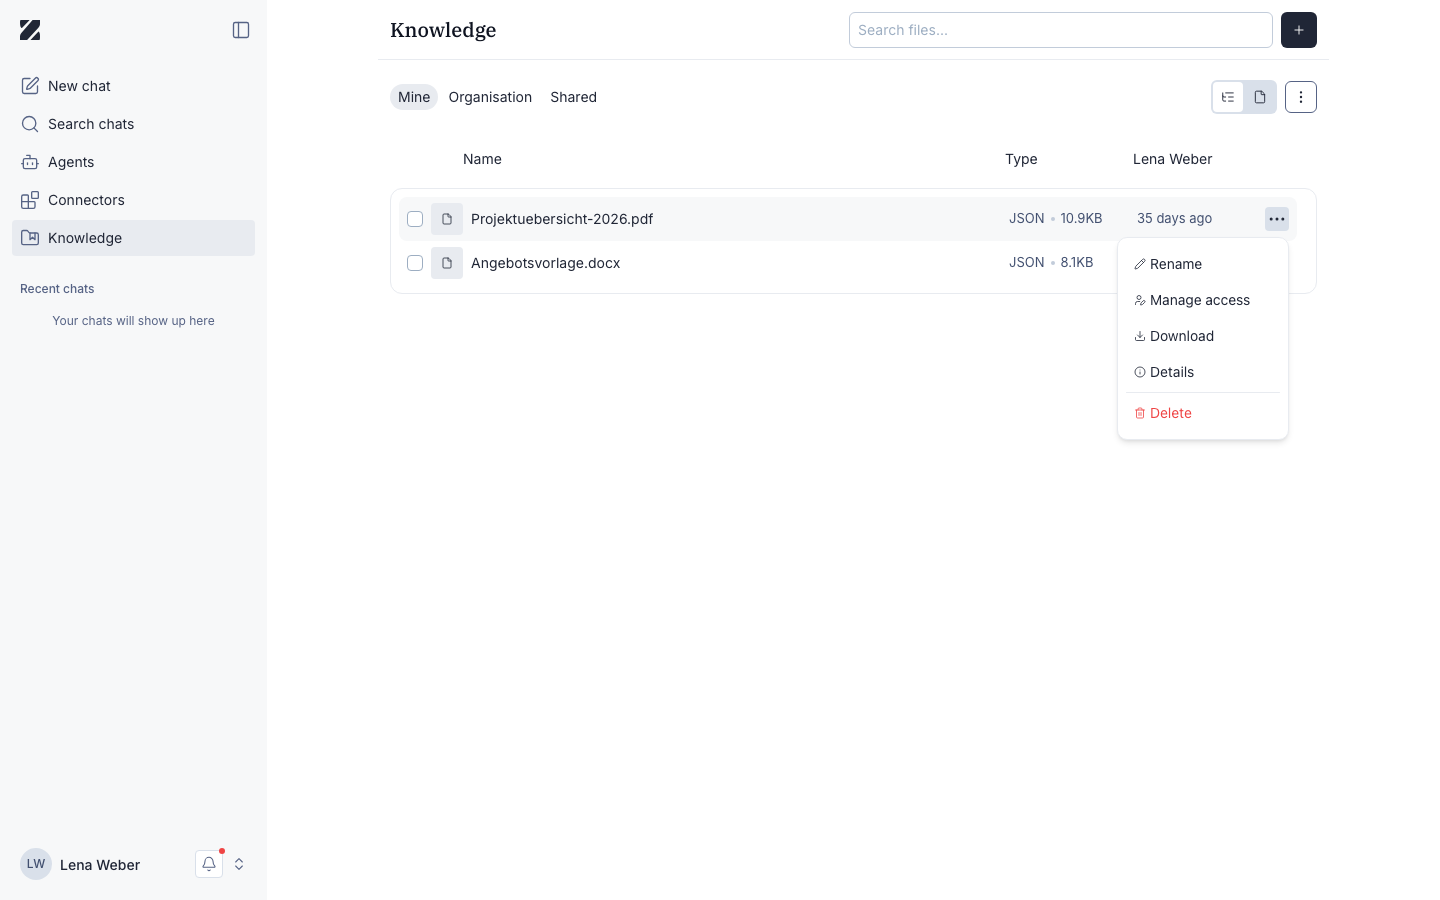Screen dimensions: 1440x900
Task: Open the vertical dots options menu
Action: point(1301,97)
